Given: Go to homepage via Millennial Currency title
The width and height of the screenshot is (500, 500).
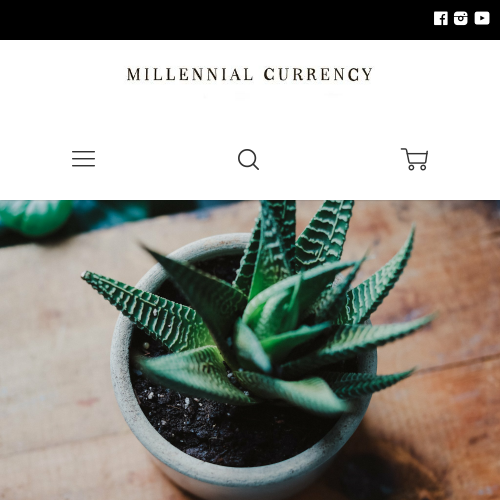Looking at the screenshot, I should pyautogui.click(x=249, y=74).
